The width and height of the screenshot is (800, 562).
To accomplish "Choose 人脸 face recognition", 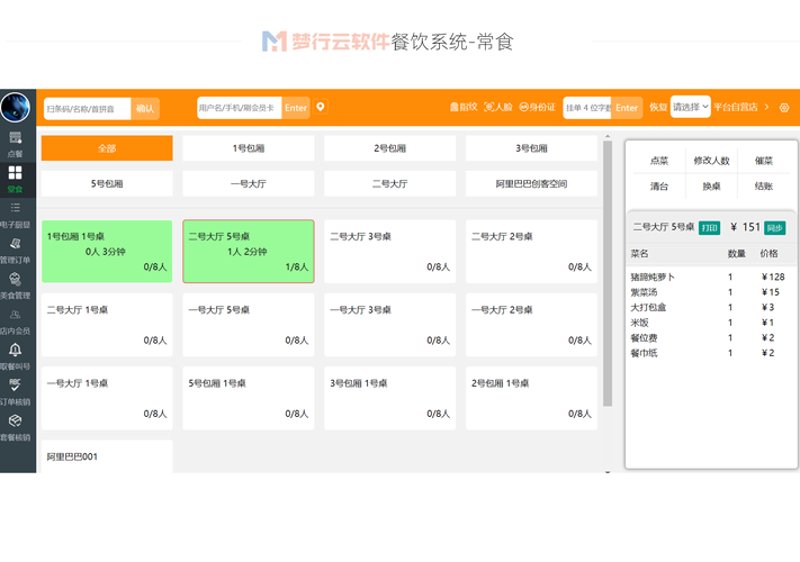I will (x=498, y=107).
